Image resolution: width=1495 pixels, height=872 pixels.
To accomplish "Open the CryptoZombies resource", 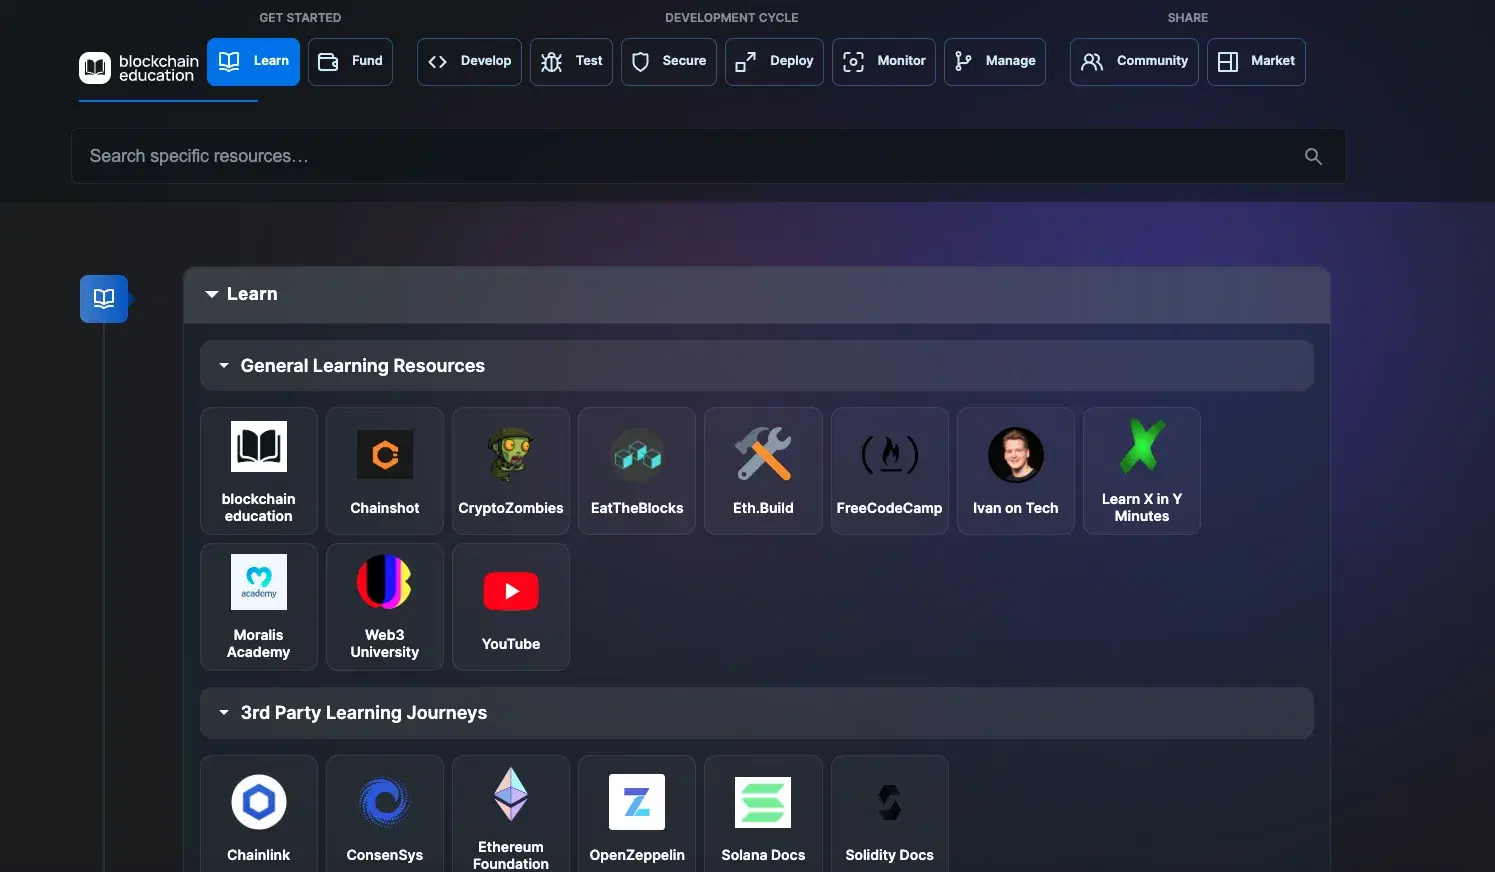I will pos(511,471).
